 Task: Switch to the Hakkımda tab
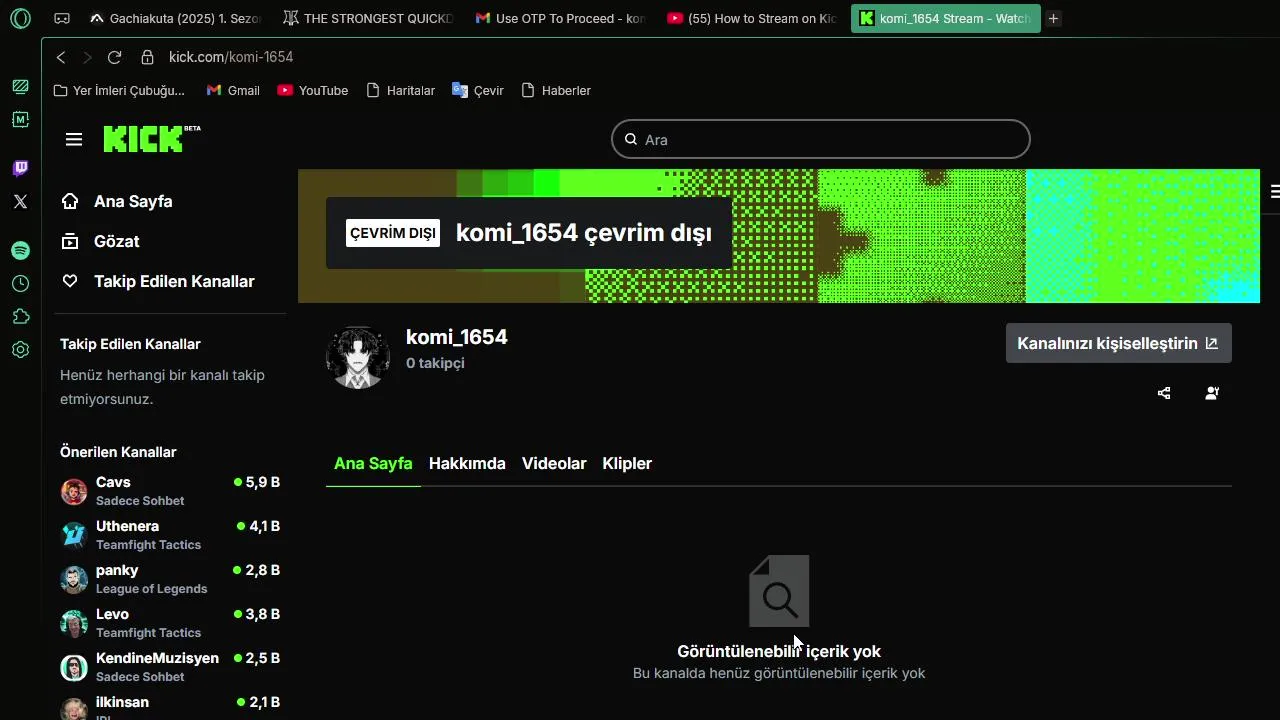pos(467,463)
